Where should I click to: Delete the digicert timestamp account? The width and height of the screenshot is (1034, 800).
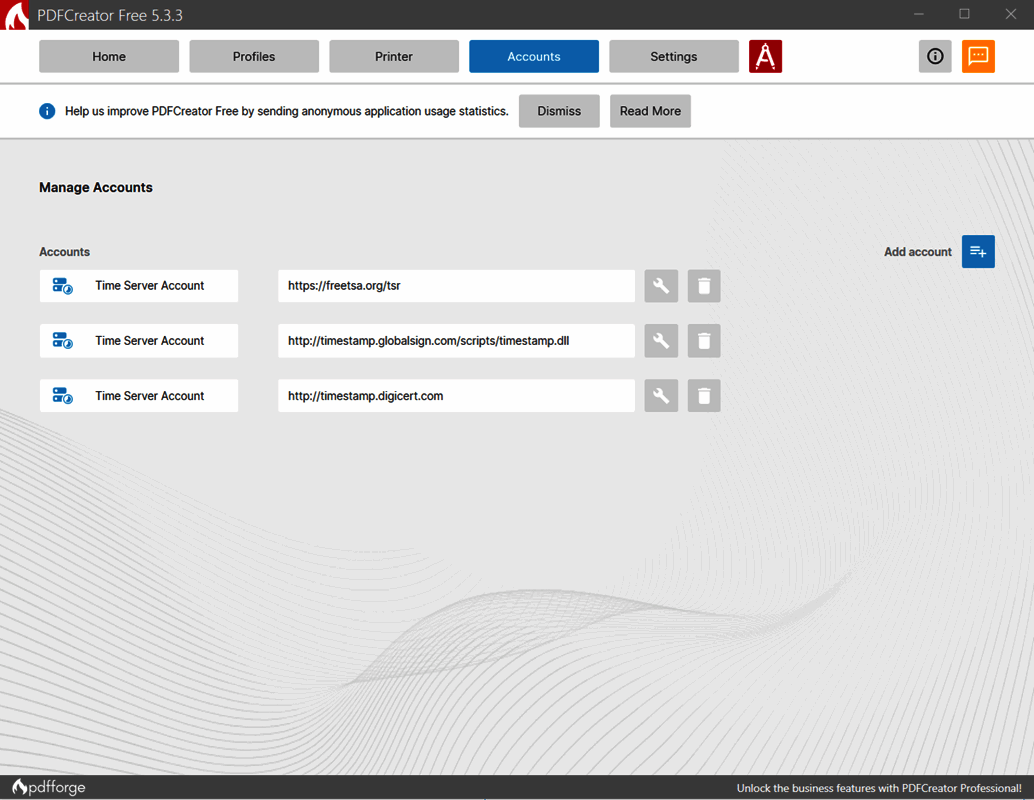704,396
